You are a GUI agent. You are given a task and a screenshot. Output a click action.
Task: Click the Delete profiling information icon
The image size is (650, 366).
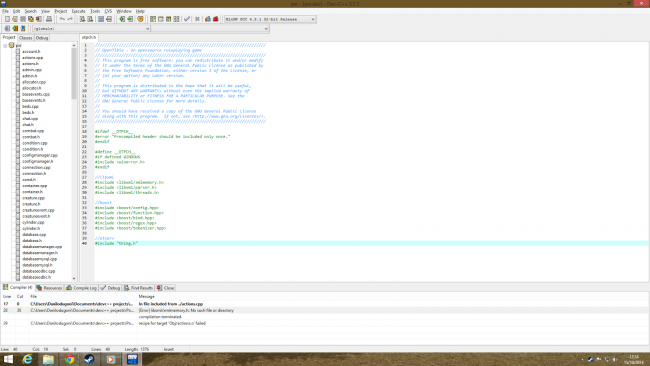[x=216, y=19]
